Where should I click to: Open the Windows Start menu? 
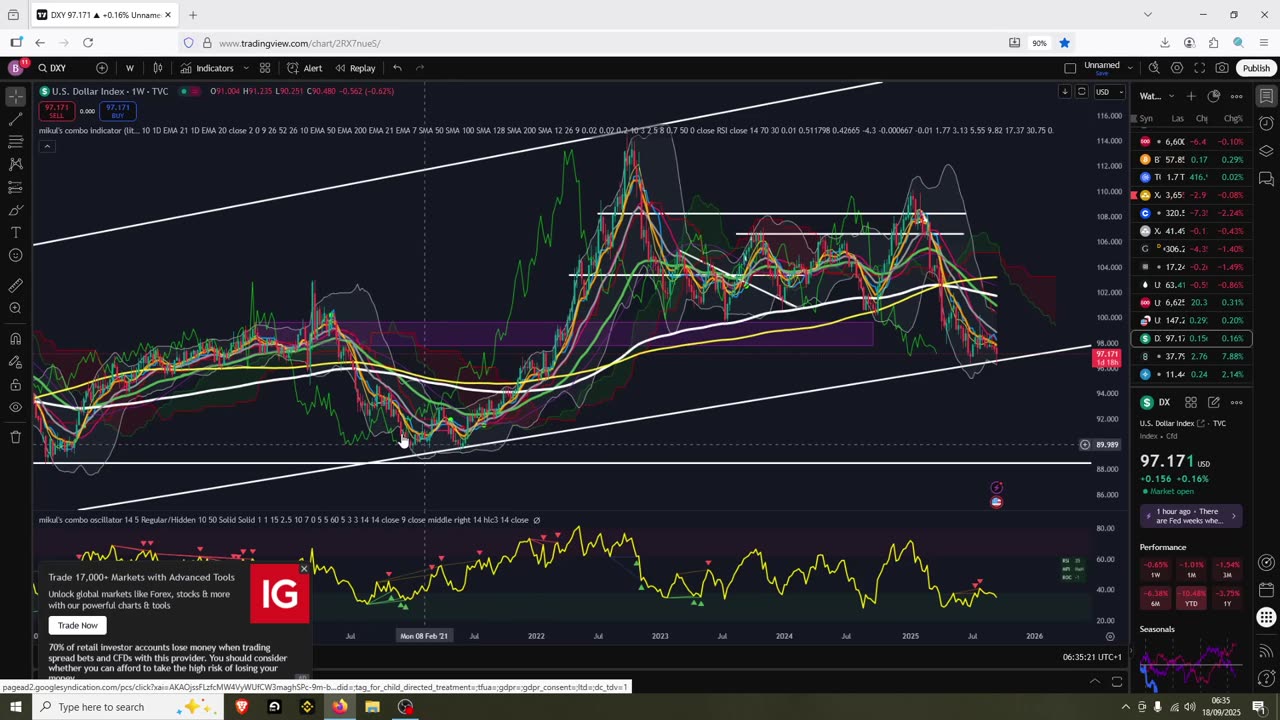pyautogui.click(x=15, y=707)
